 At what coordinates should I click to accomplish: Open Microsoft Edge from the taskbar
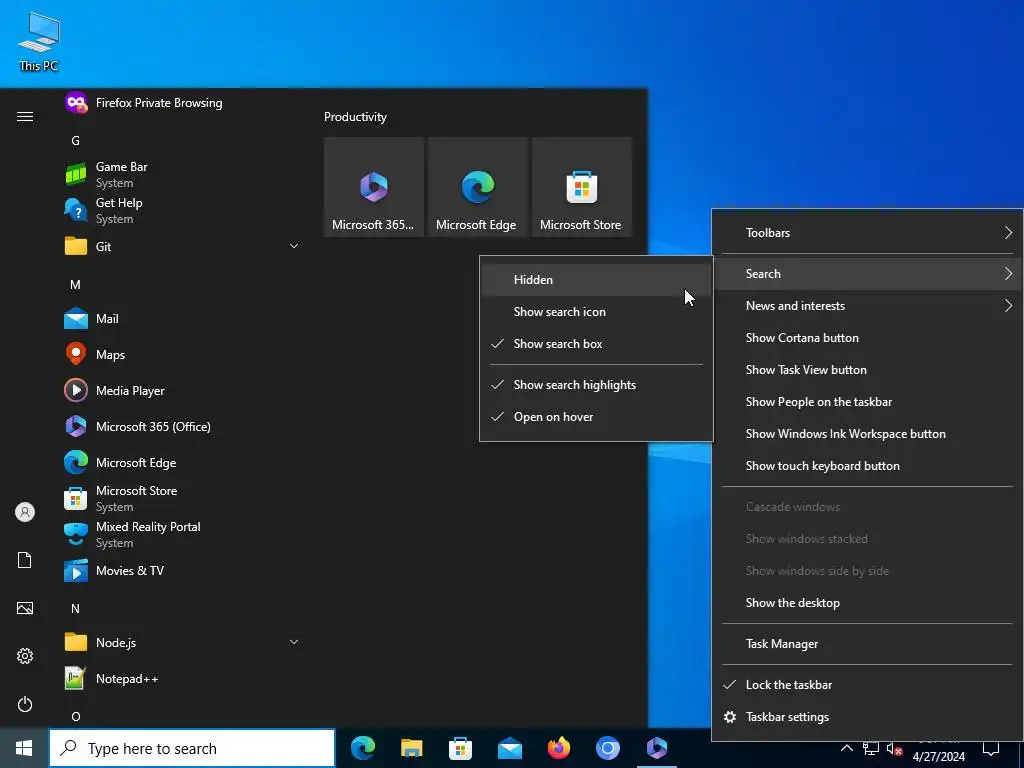[362, 748]
